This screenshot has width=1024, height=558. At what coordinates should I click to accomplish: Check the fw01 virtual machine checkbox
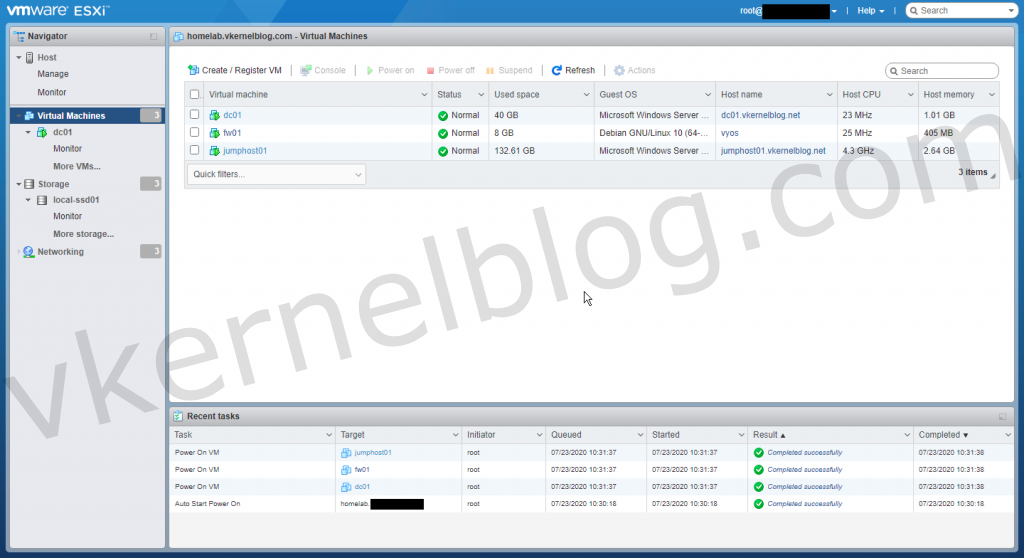coord(195,133)
